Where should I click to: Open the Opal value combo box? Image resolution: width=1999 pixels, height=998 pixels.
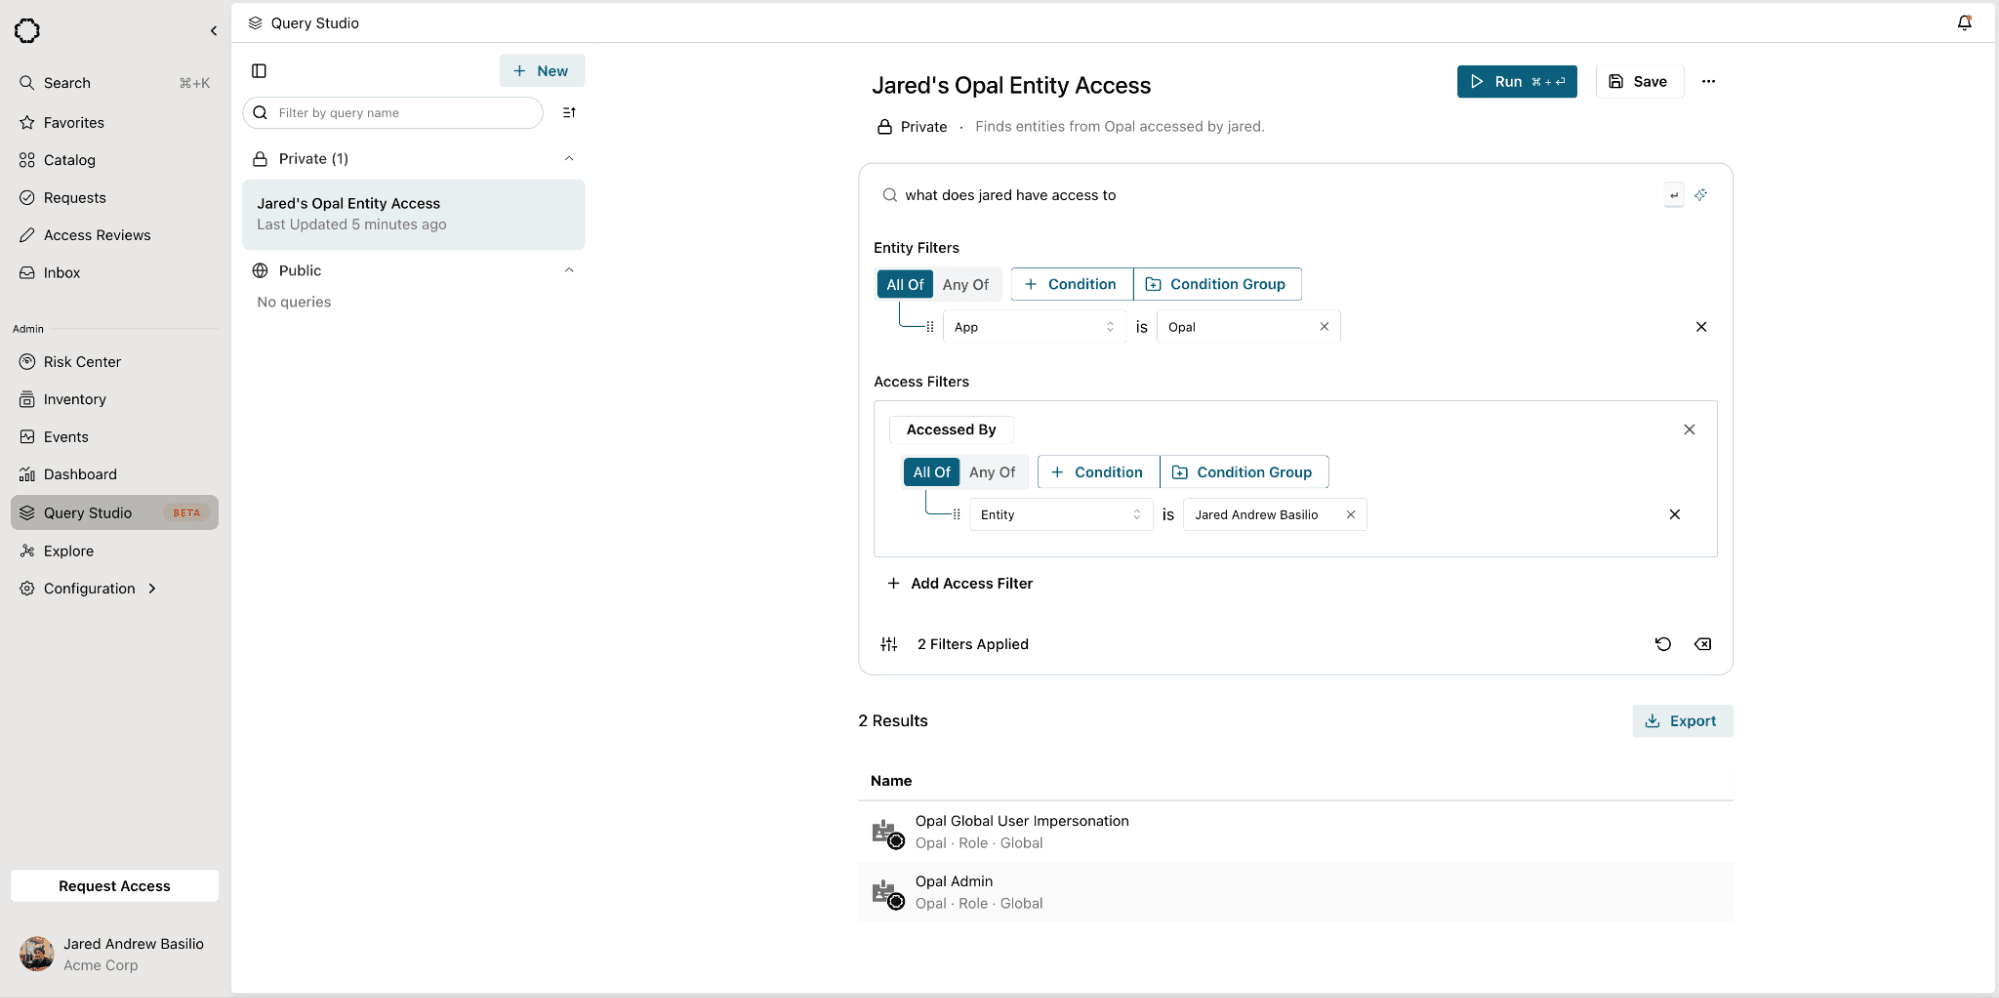pos(1248,327)
